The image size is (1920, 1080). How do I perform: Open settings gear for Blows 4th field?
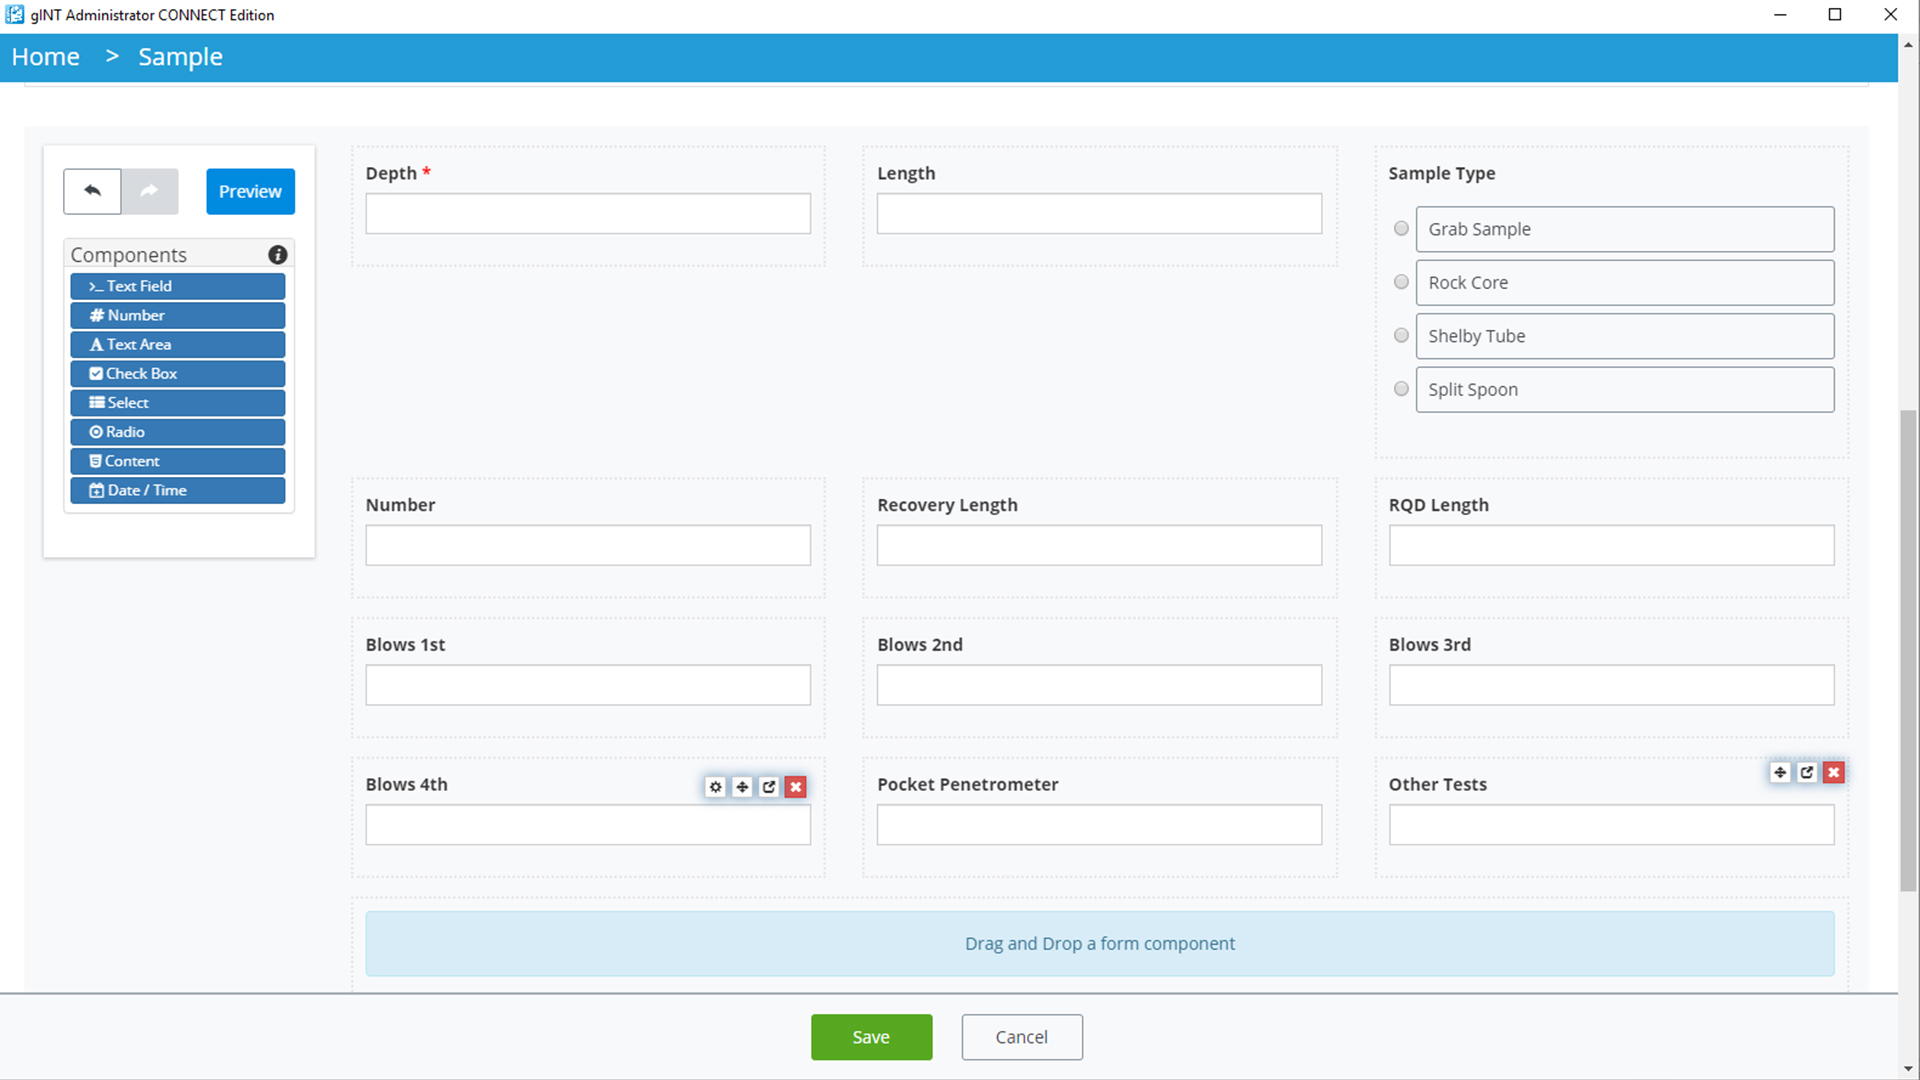715,787
